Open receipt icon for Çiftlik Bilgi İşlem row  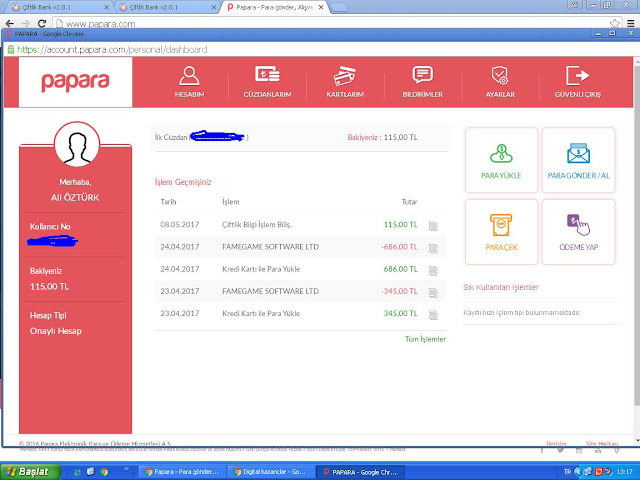(x=433, y=226)
